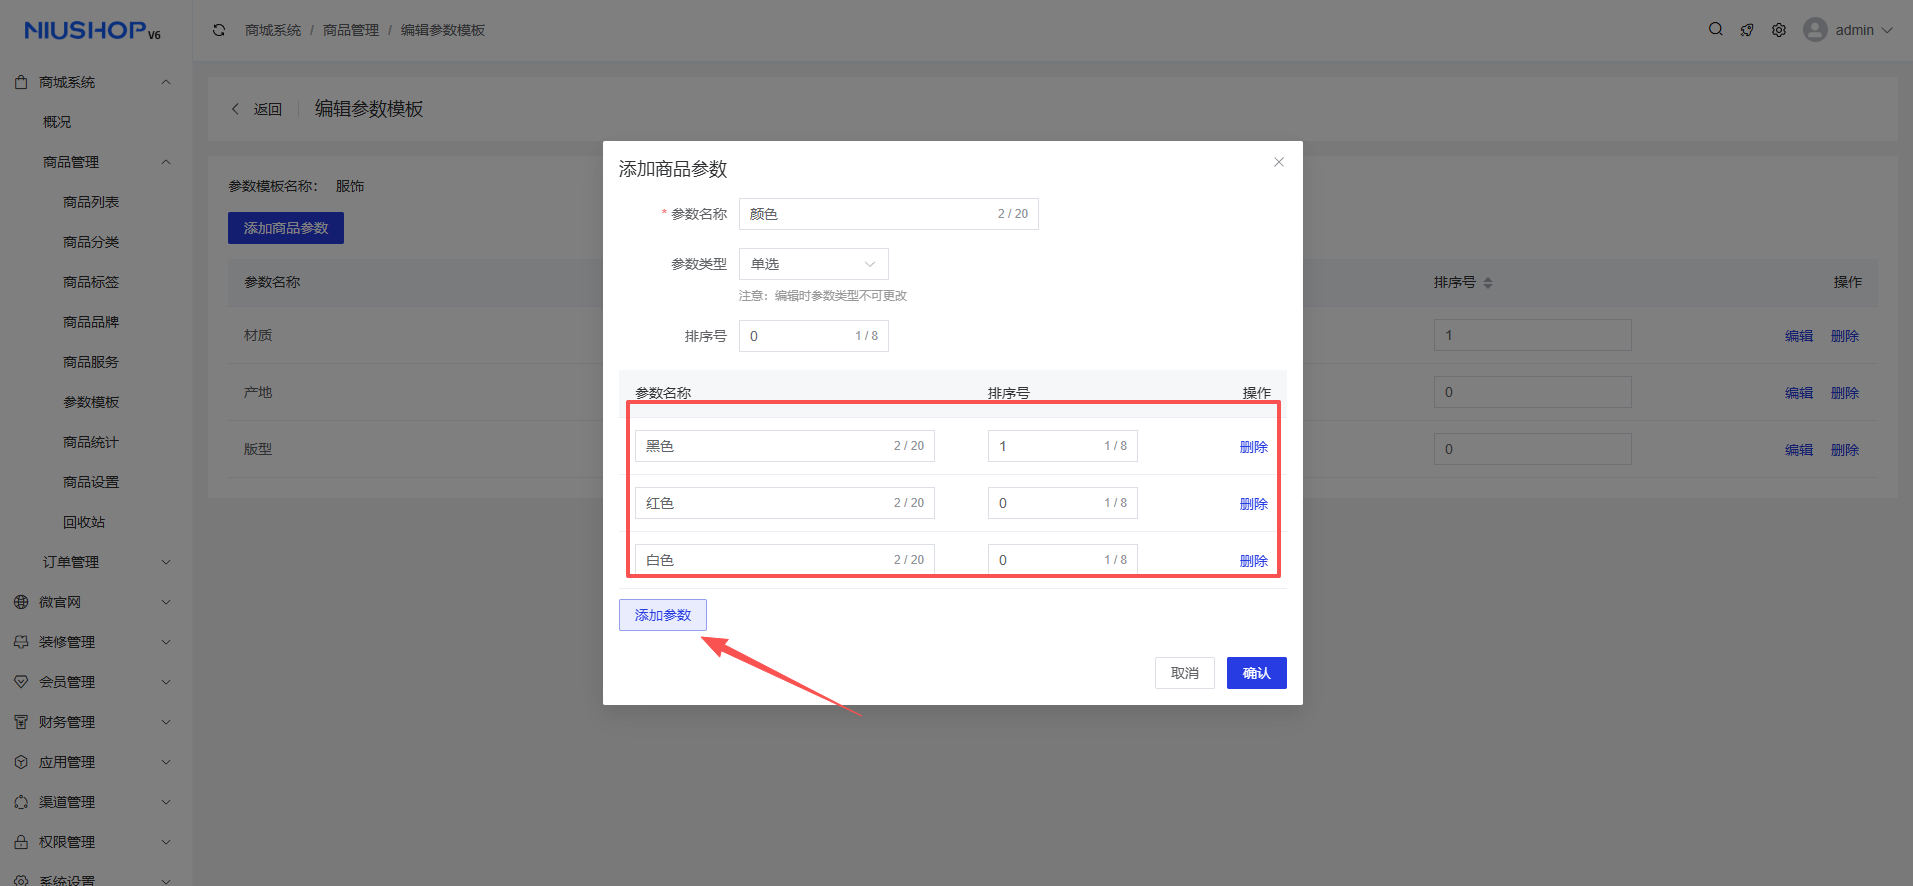Open 商品设置 in the sidebar
The height and width of the screenshot is (886, 1913).
91,482
